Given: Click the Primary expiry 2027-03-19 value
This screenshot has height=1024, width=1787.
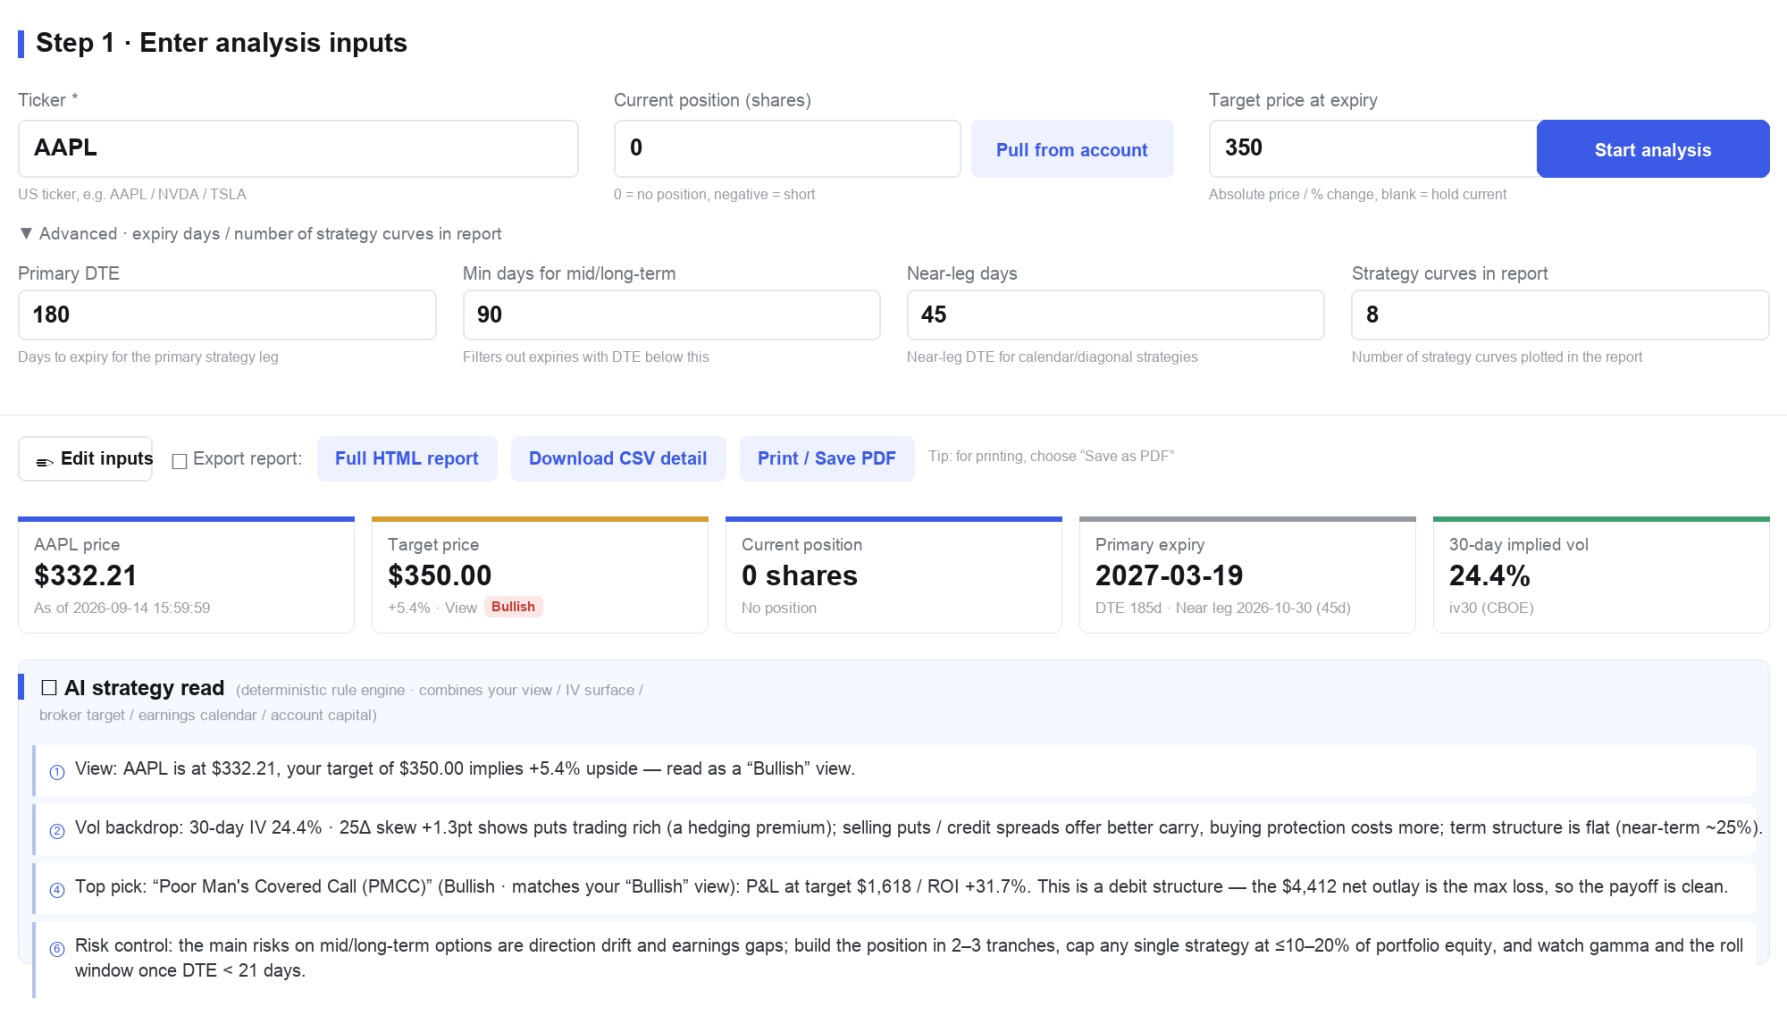Looking at the screenshot, I should [1169, 576].
